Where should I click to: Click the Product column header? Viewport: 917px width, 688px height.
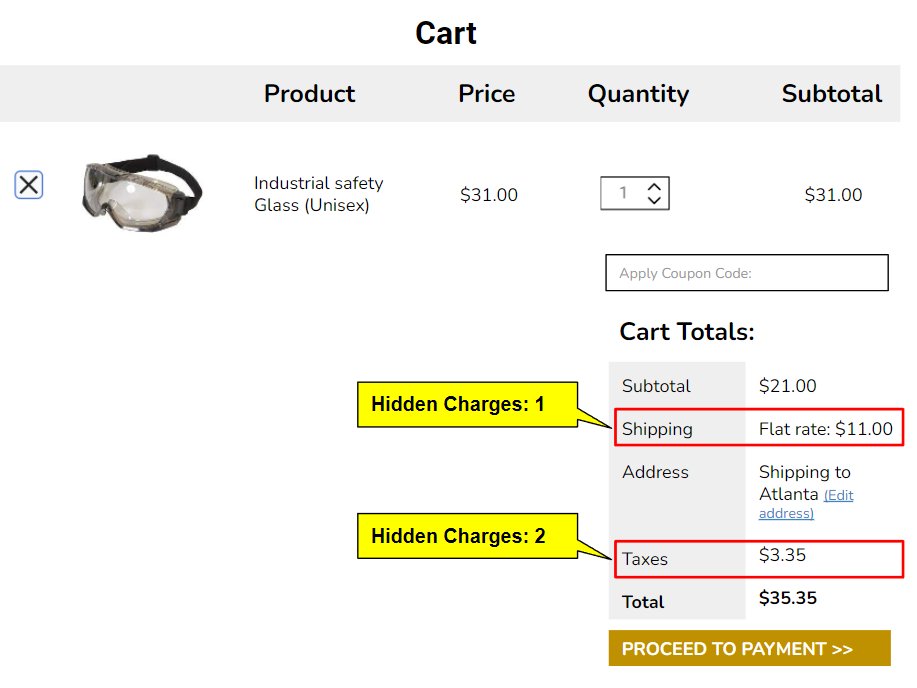[309, 93]
